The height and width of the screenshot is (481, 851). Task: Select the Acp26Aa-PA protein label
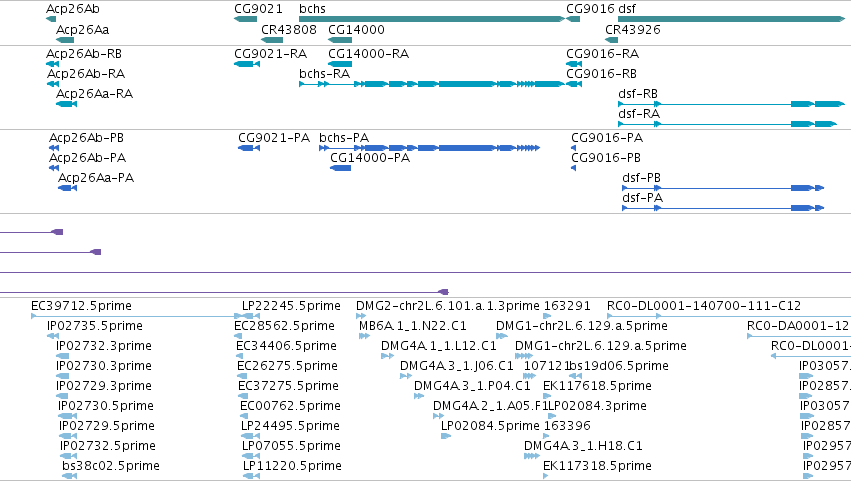(x=96, y=178)
